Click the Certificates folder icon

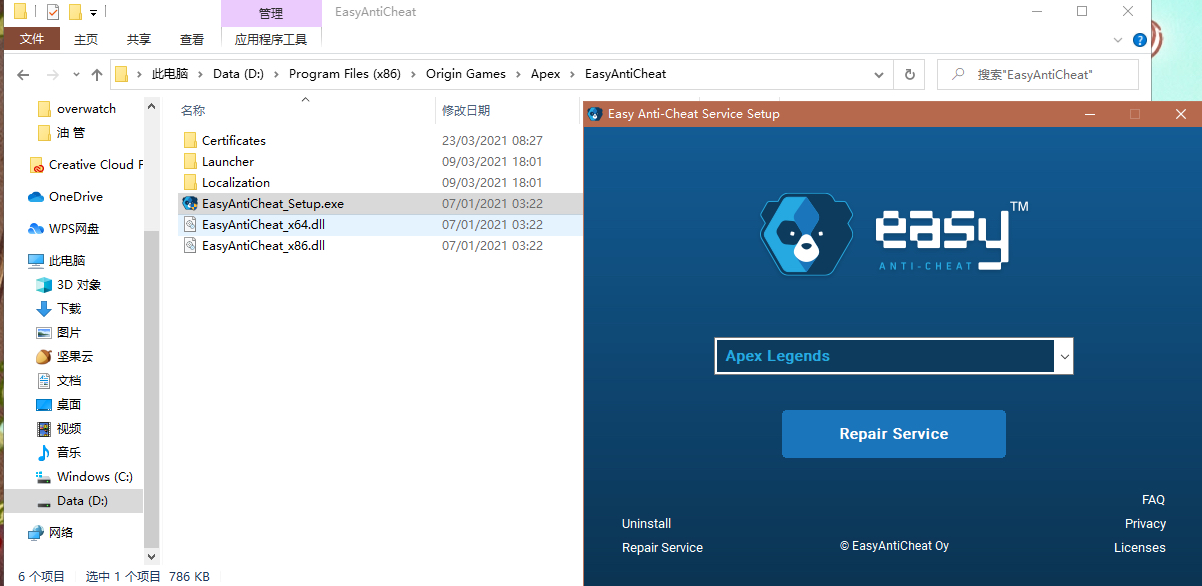click(190, 141)
